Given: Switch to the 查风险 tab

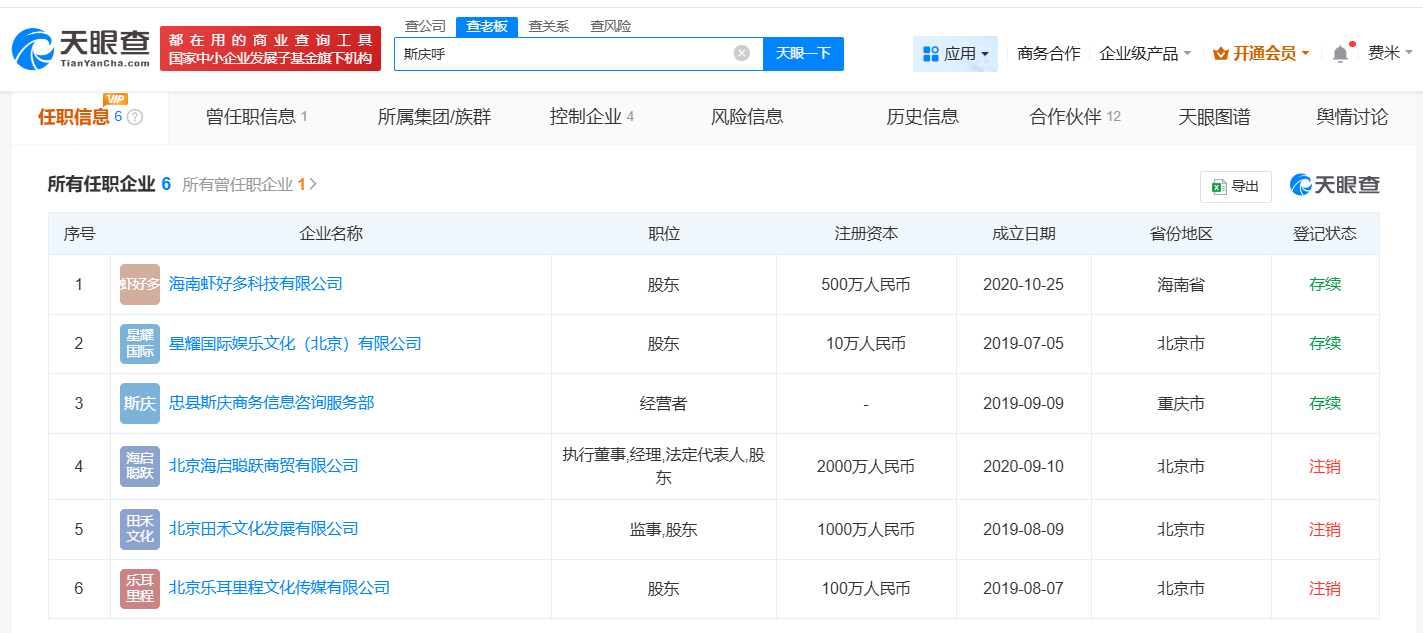Looking at the screenshot, I should click(610, 25).
